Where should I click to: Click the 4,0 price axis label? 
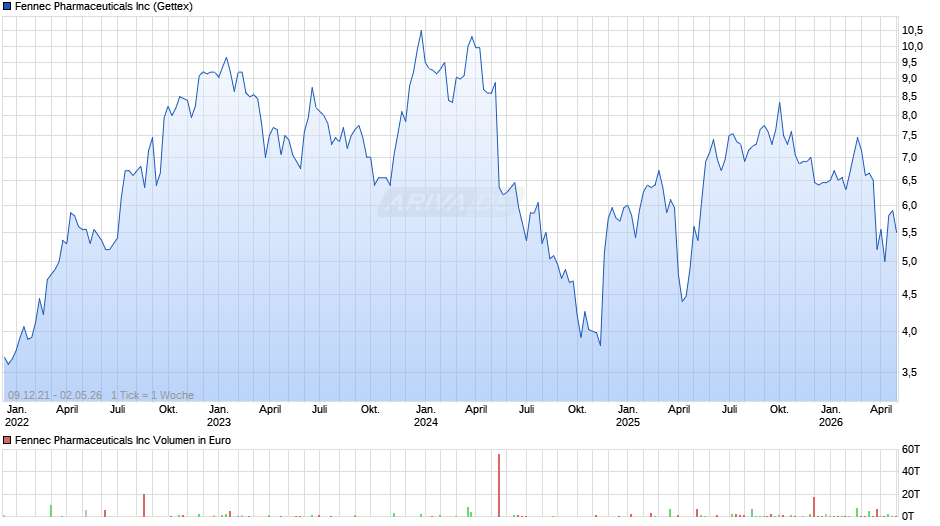tap(909, 332)
